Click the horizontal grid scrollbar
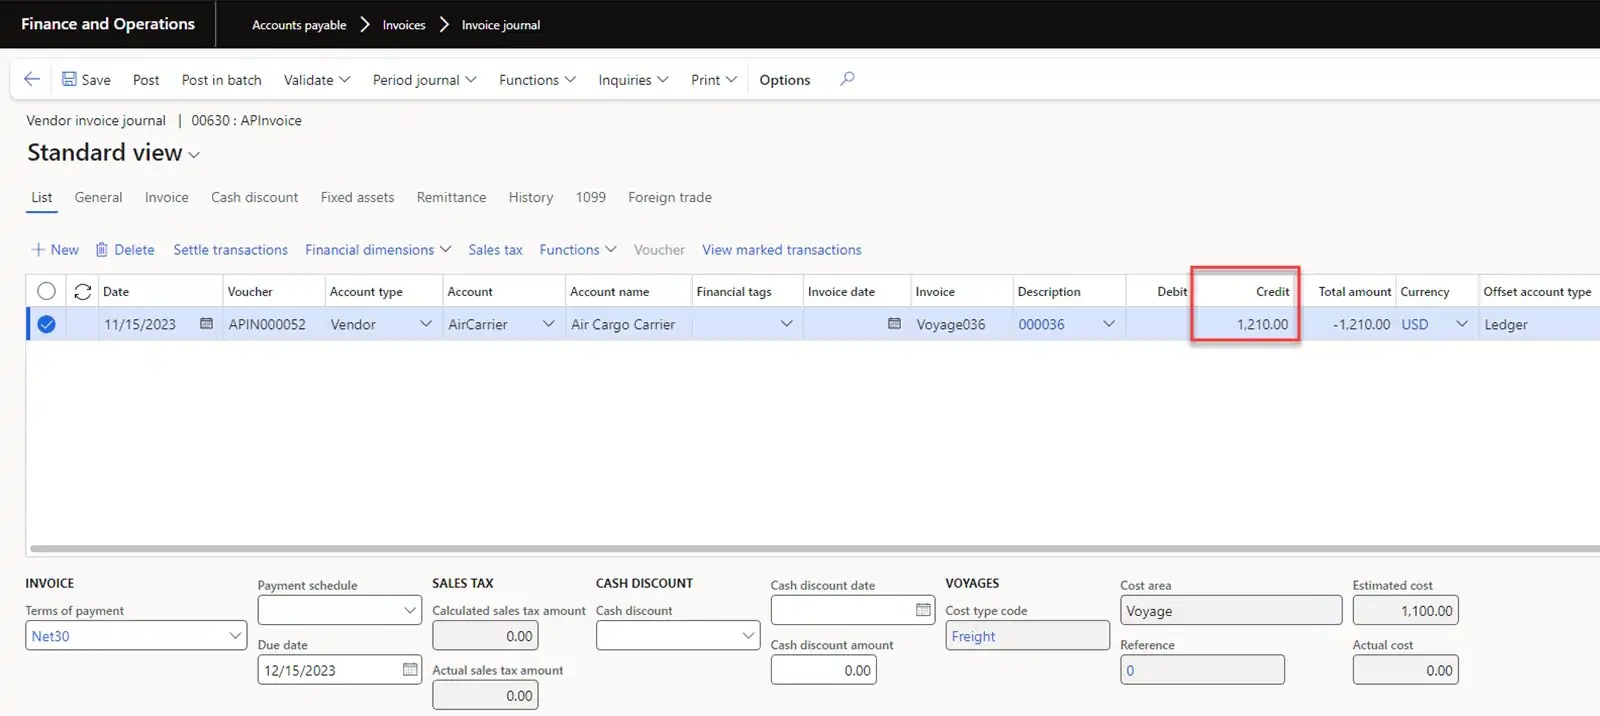1600x716 pixels. coord(800,548)
